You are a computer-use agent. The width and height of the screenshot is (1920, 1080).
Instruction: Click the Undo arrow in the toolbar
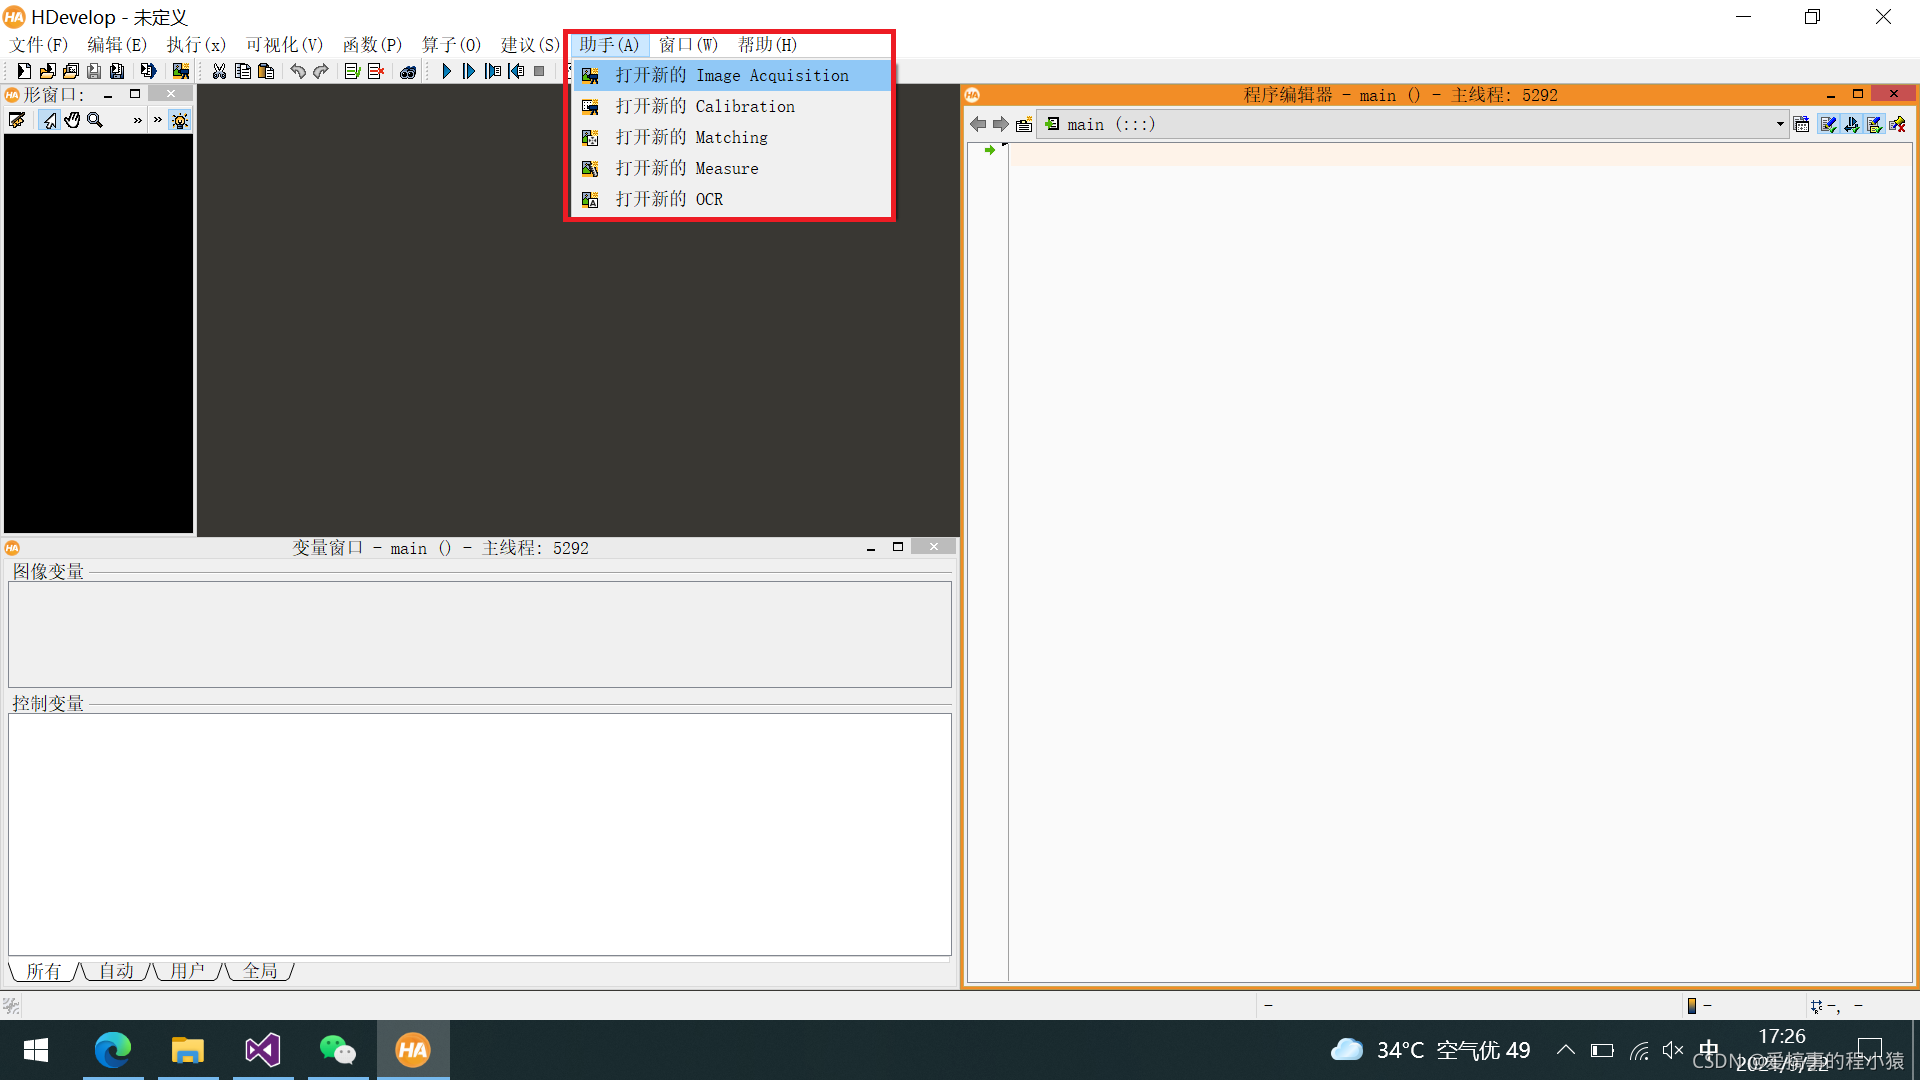[x=297, y=71]
